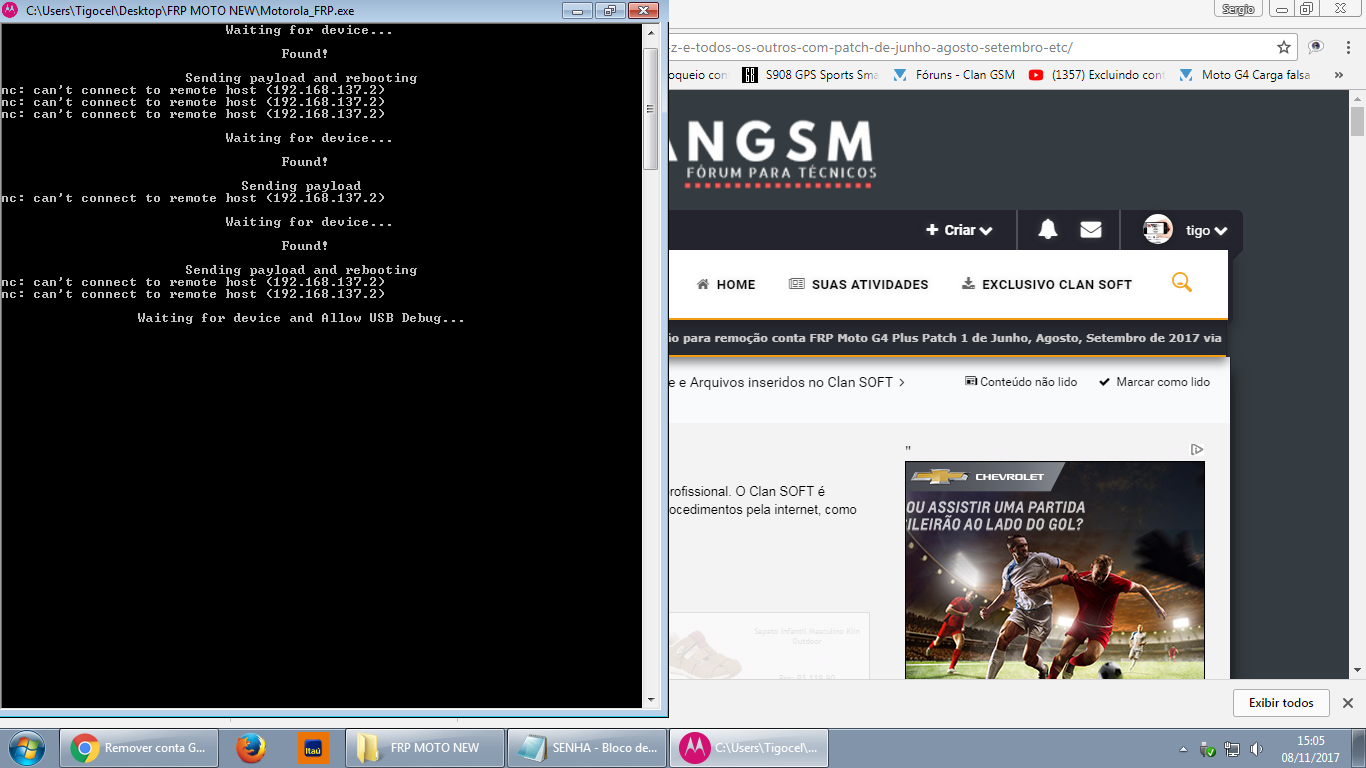Open the chat bubble extension icon in Chrome
The height and width of the screenshot is (768, 1366).
pyautogui.click(x=1316, y=47)
